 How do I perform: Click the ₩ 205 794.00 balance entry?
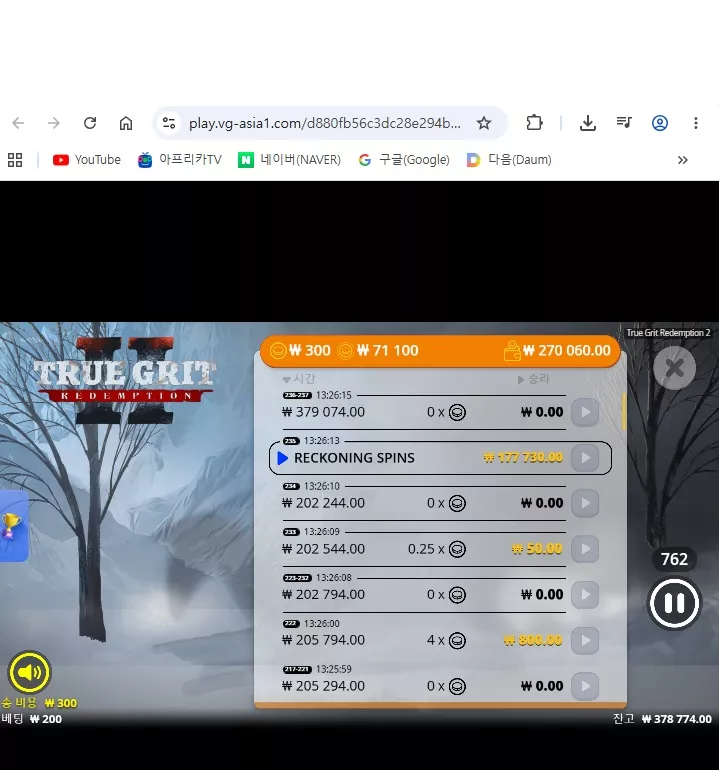click(323, 640)
